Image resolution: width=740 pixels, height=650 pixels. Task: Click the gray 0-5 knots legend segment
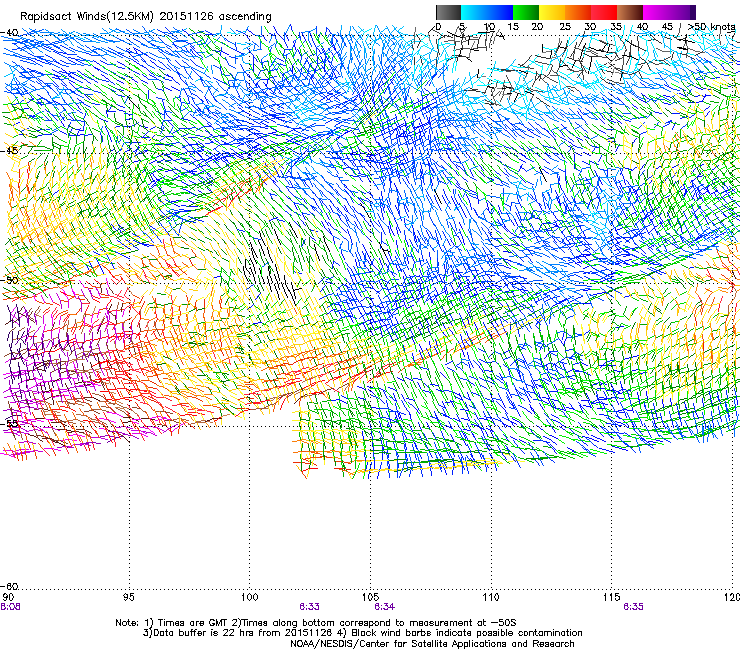[448, 12]
